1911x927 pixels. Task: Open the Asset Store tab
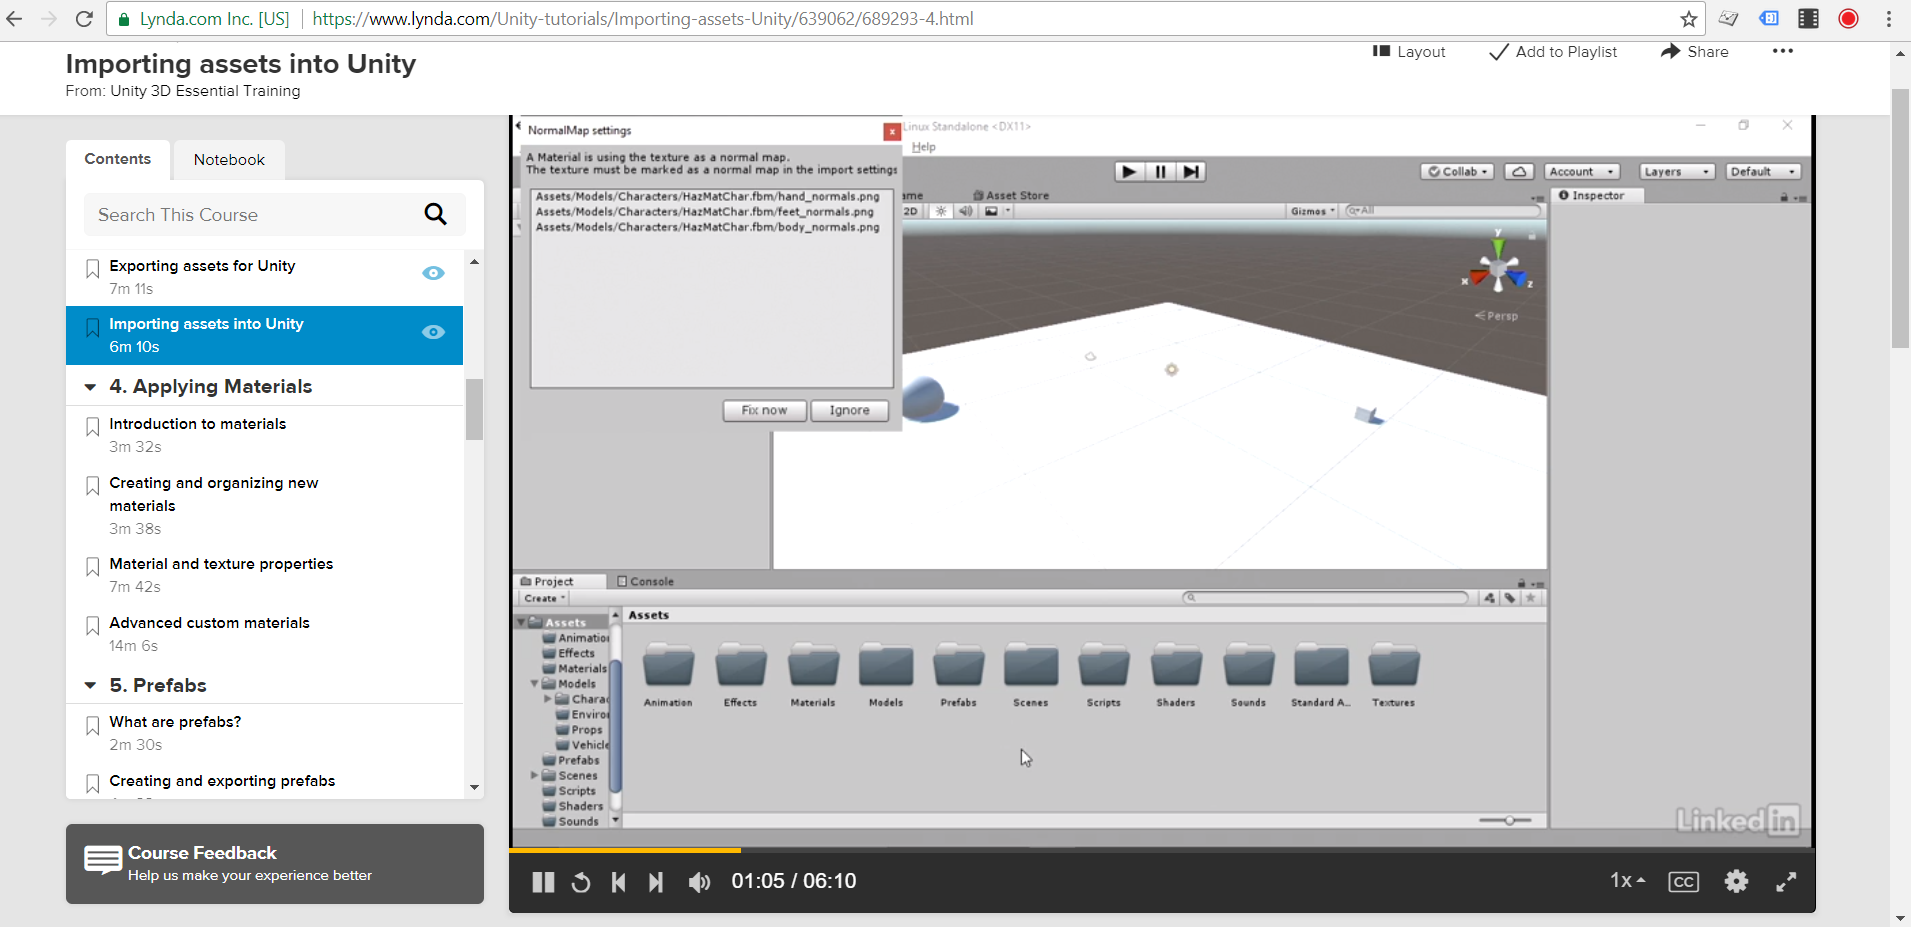[x=1011, y=196]
